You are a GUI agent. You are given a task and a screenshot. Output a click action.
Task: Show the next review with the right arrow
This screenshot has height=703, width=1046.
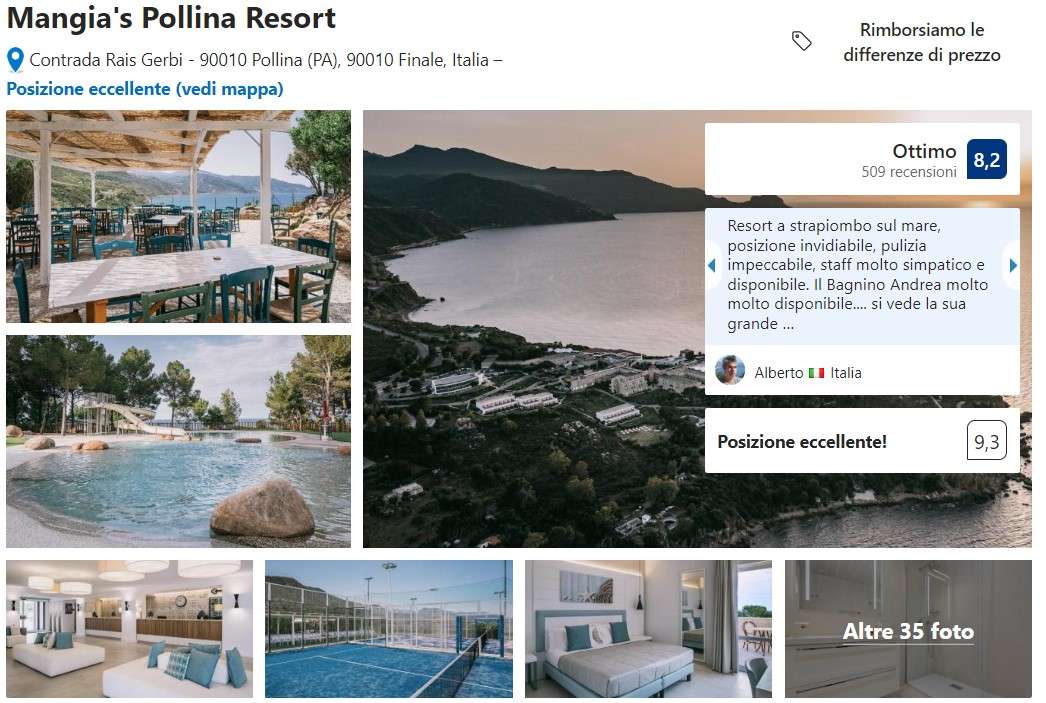pos(1013,265)
